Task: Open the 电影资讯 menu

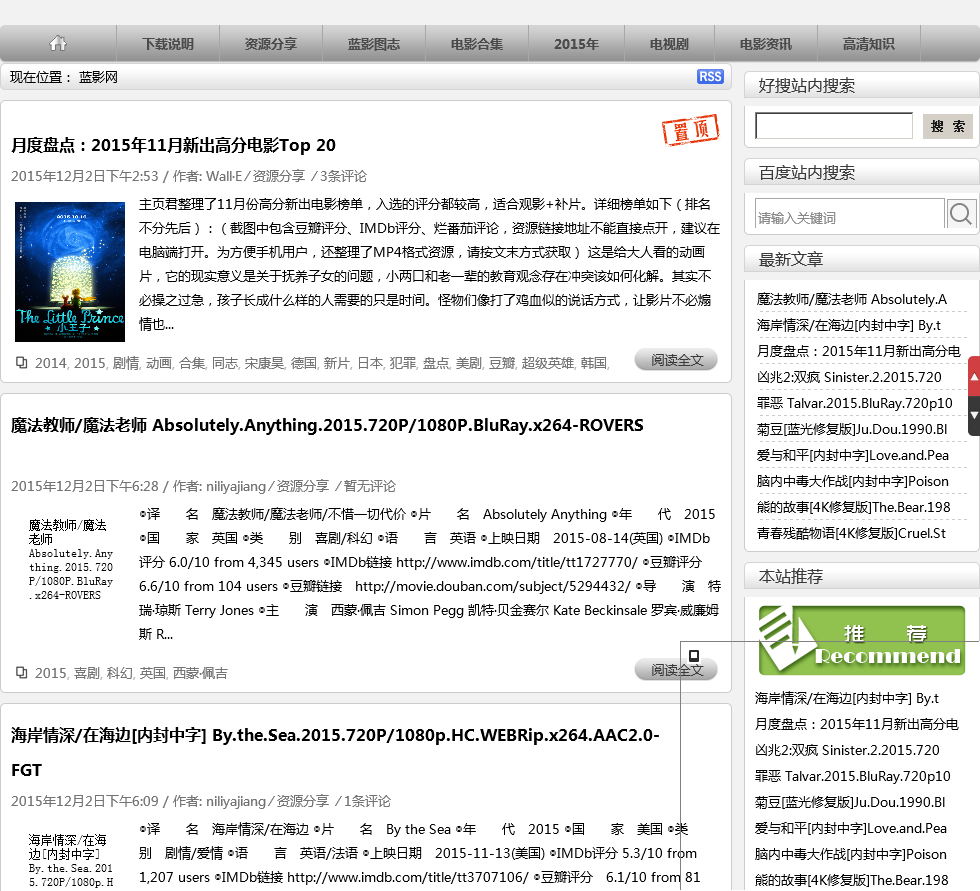Action: pyautogui.click(x=766, y=44)
